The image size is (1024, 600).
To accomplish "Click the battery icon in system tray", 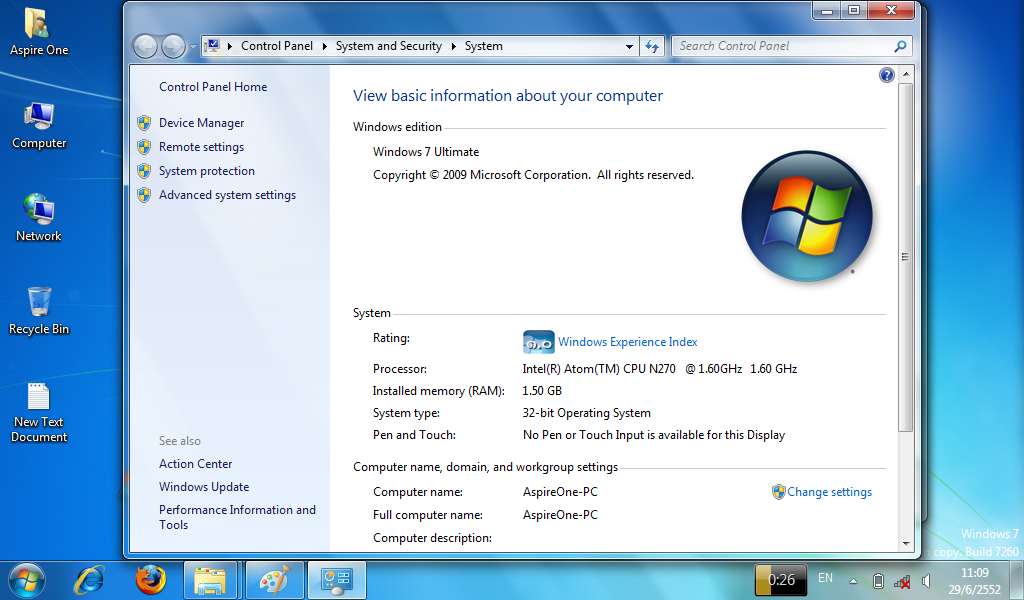I will 878,580.
